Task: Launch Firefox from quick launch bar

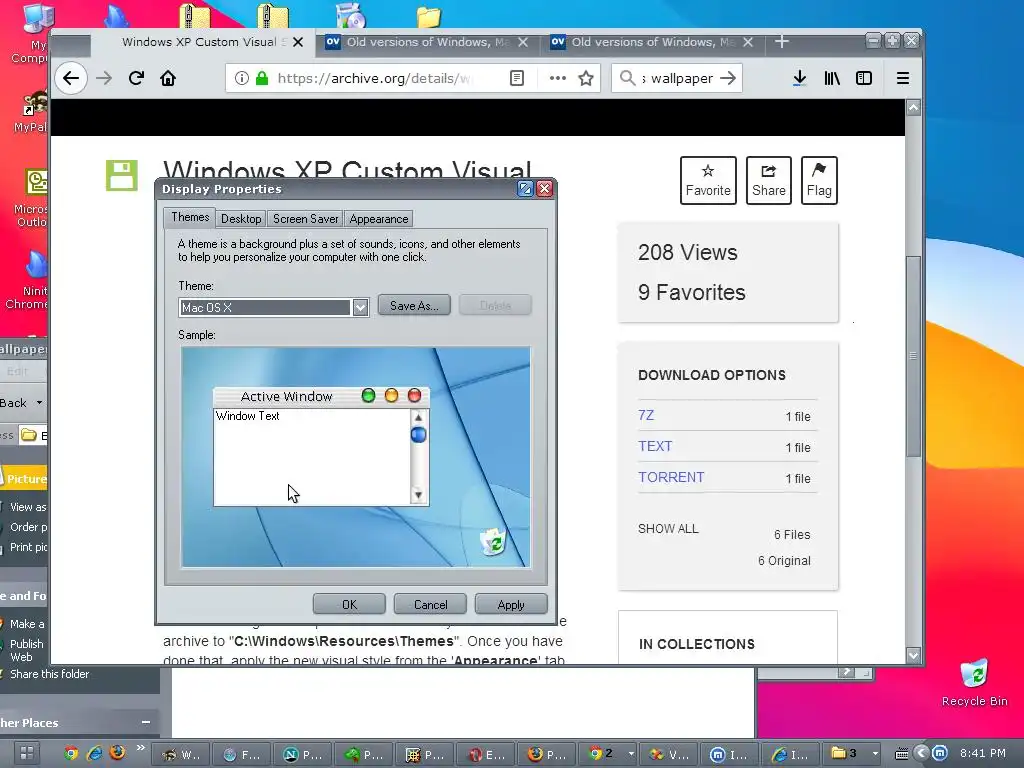Action: (x=118, y=752)
